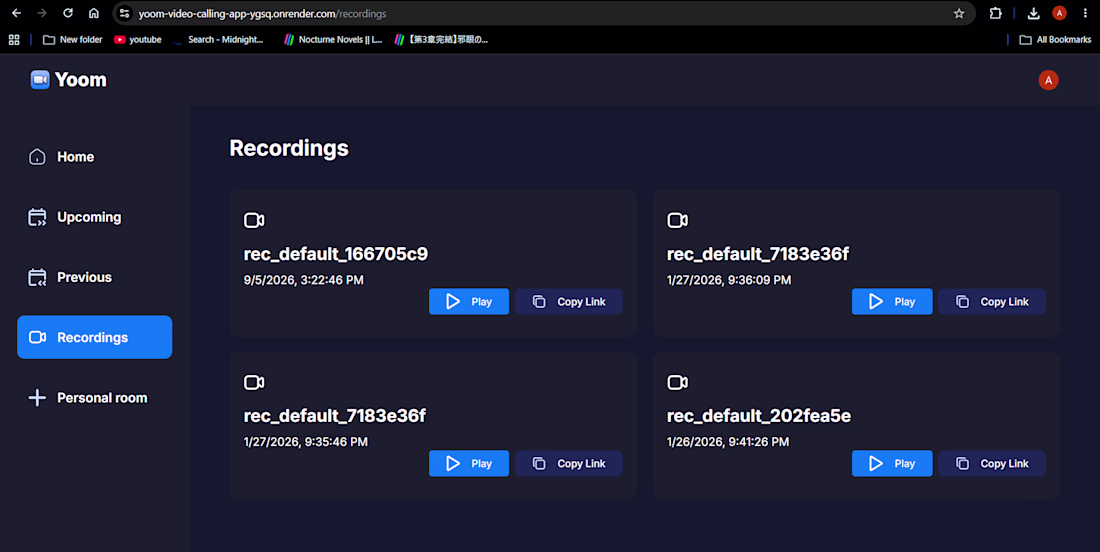Play the recording dated 1/27/2026, 9:36:09 PM
Image resolution: width=1100 pixels, height=552 pixels.
(x=892, y=302)
